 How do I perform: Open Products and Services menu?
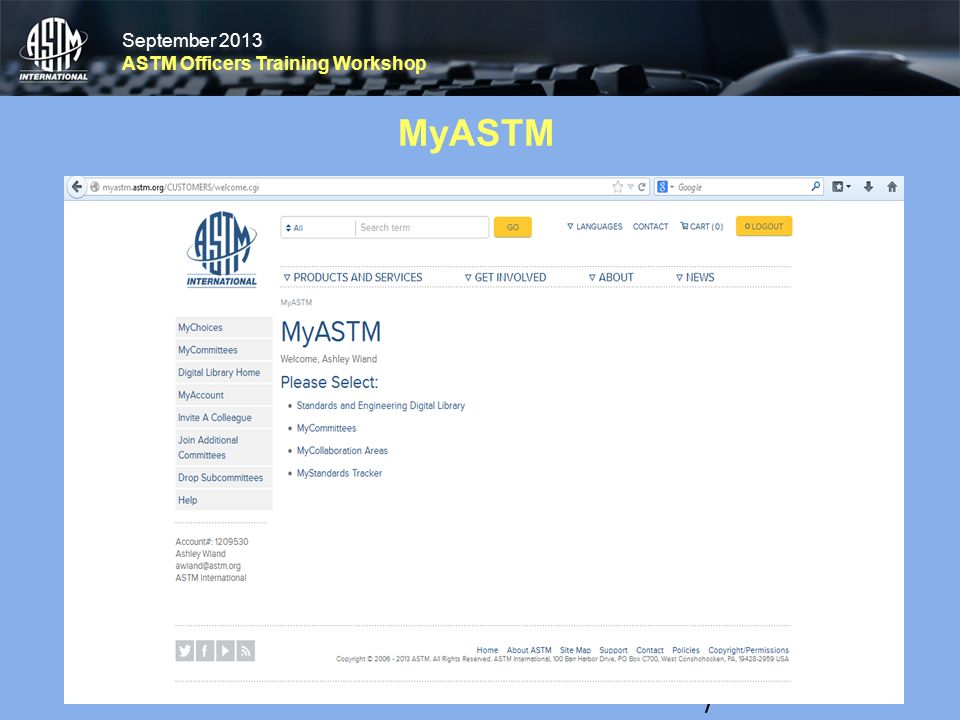tap(353, 277)
